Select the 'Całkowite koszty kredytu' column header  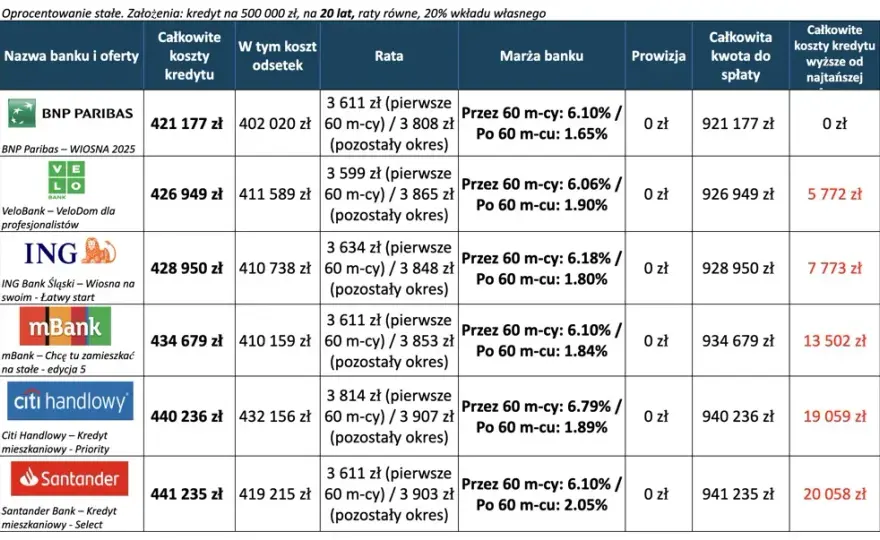(189, 56)
